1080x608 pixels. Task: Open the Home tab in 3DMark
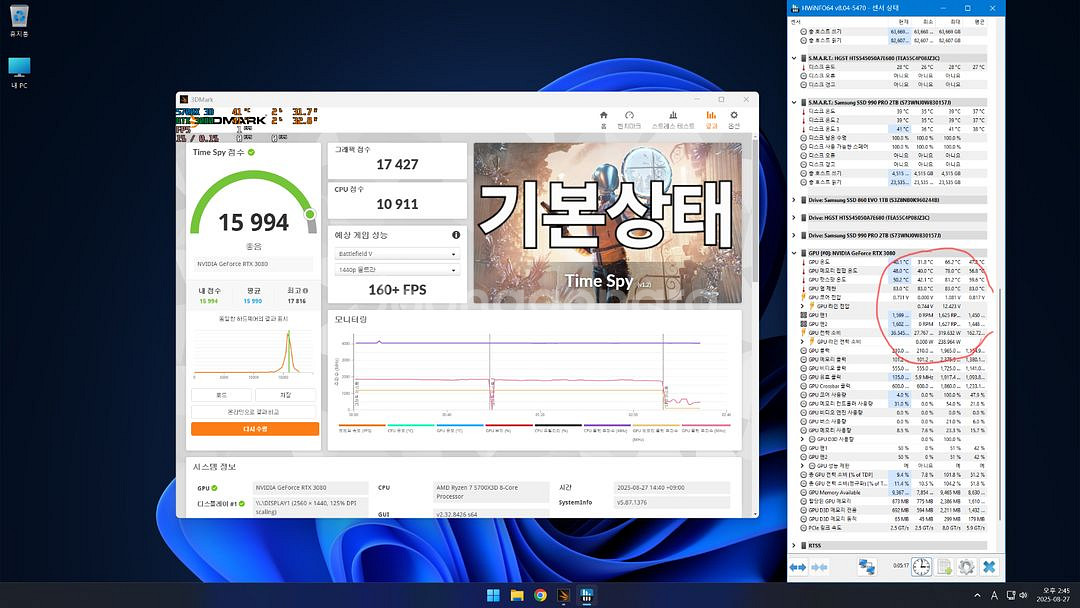(603, 120)
